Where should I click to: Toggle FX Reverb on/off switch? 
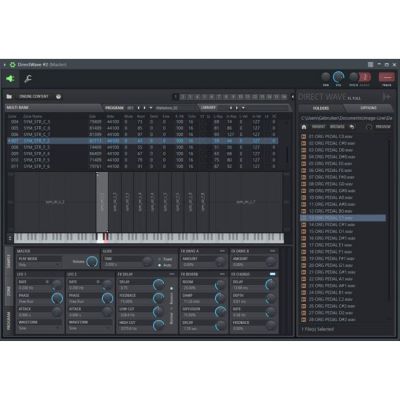[x=222, y=274]
